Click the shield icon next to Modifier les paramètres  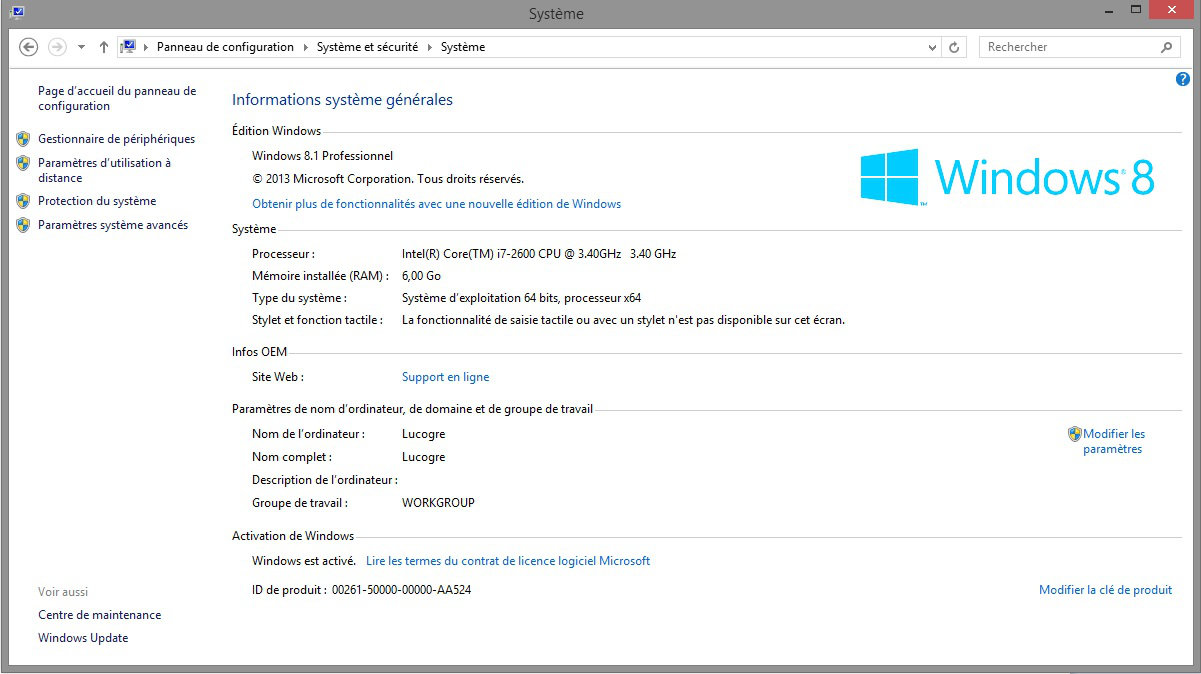click(1075, 434)
